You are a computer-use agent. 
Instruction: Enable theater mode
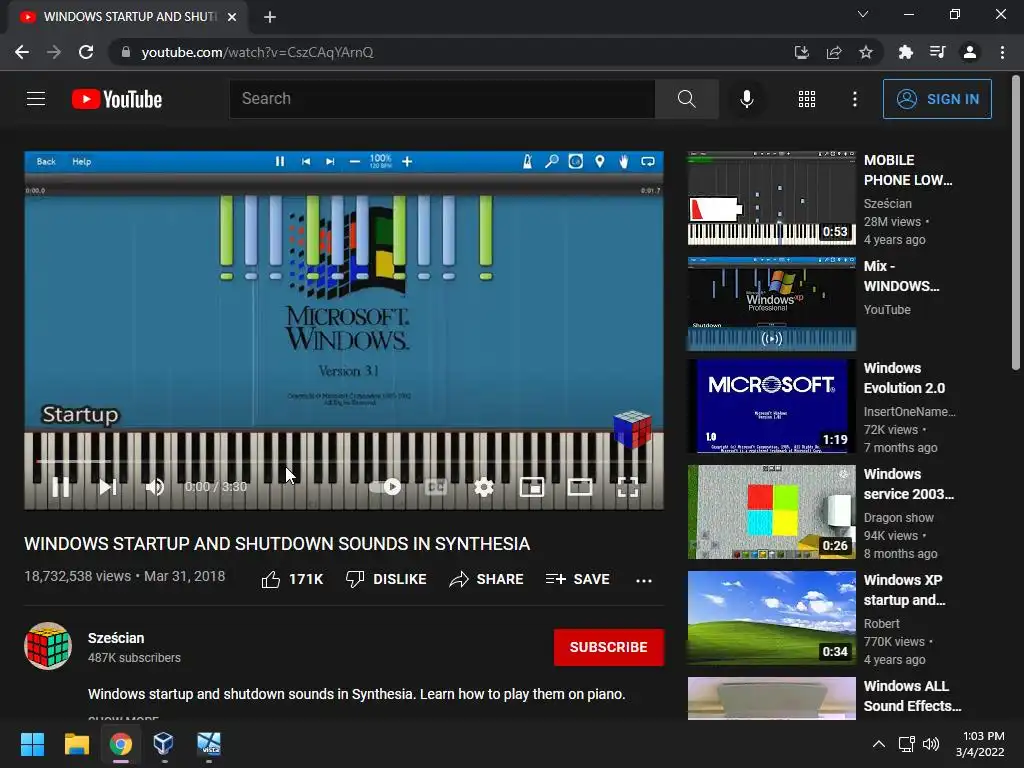[580, 487]
